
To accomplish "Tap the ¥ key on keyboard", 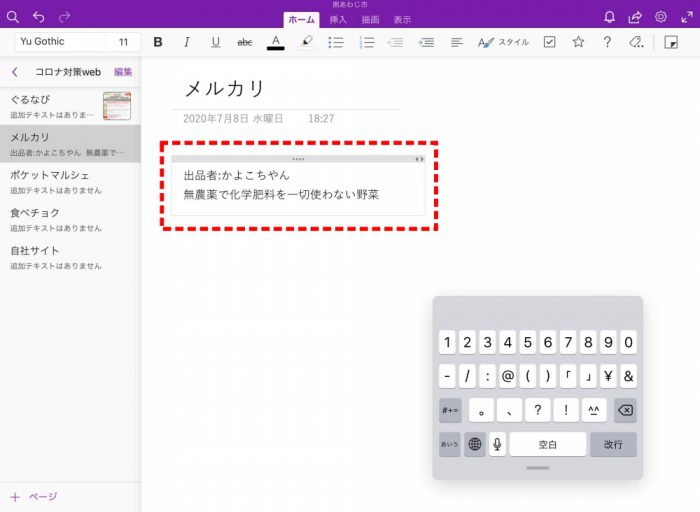I will pos(608,376).
